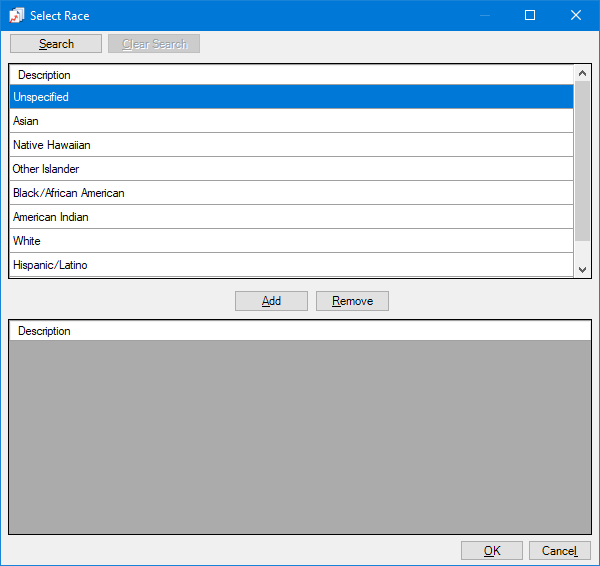Click the race list scroll up arrow
This screenshot has height=566, width=600.
tap(583, 73)
